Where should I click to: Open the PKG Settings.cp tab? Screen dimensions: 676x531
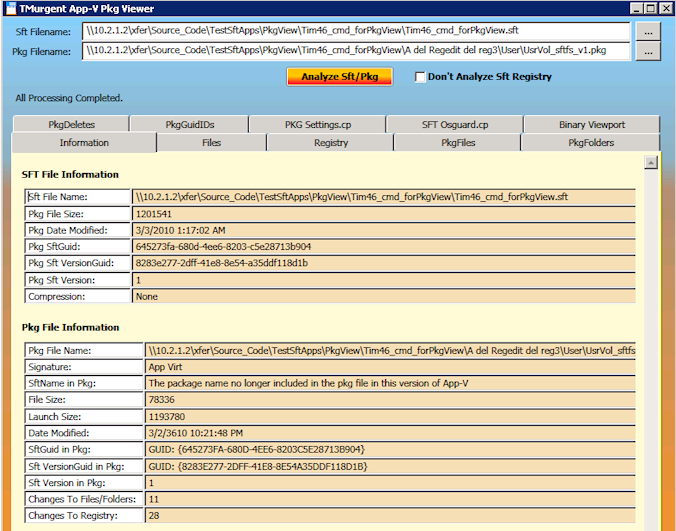point(318,125)
